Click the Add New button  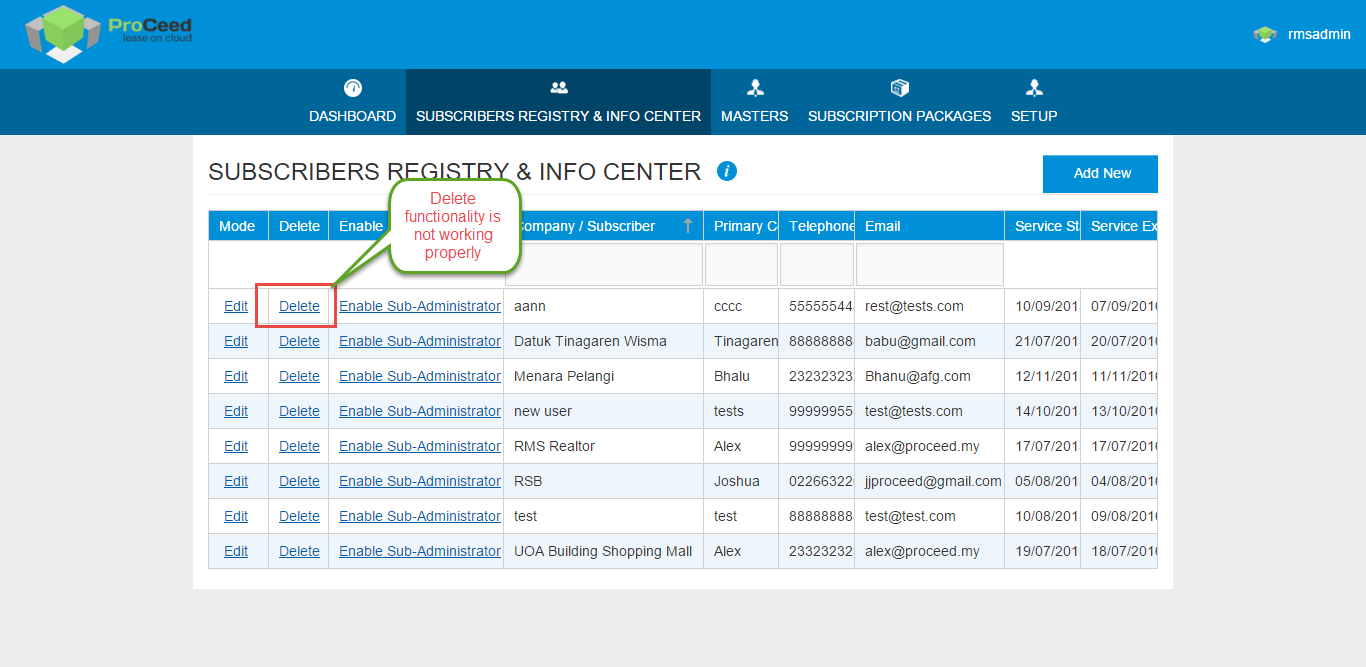1100,173
